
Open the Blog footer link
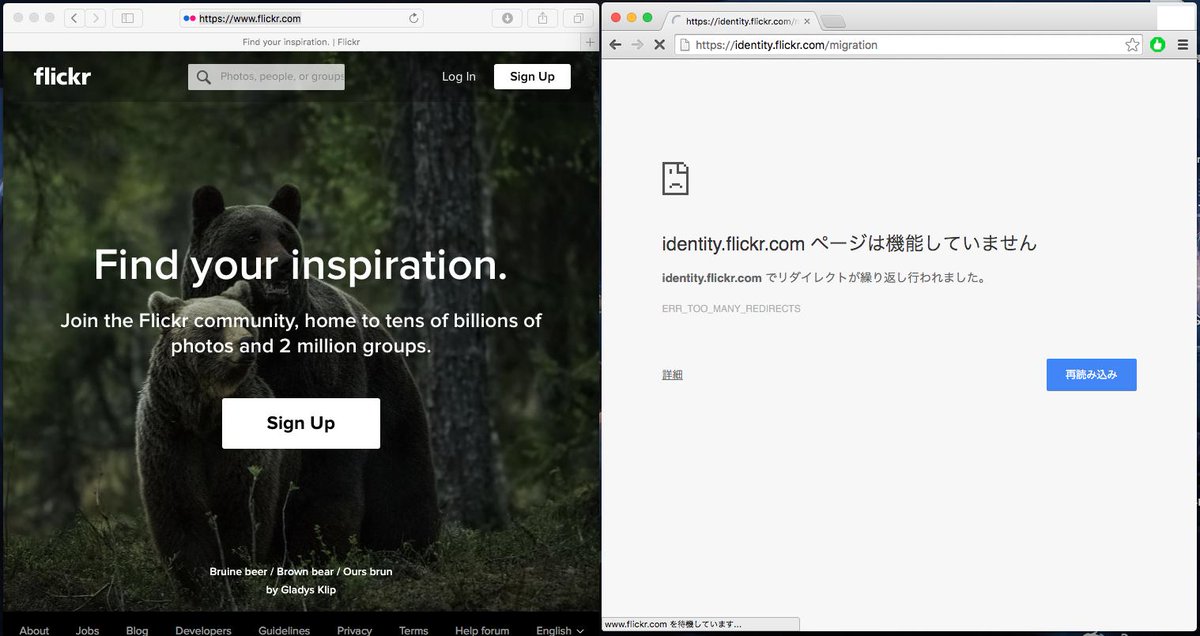click(137, 630)
